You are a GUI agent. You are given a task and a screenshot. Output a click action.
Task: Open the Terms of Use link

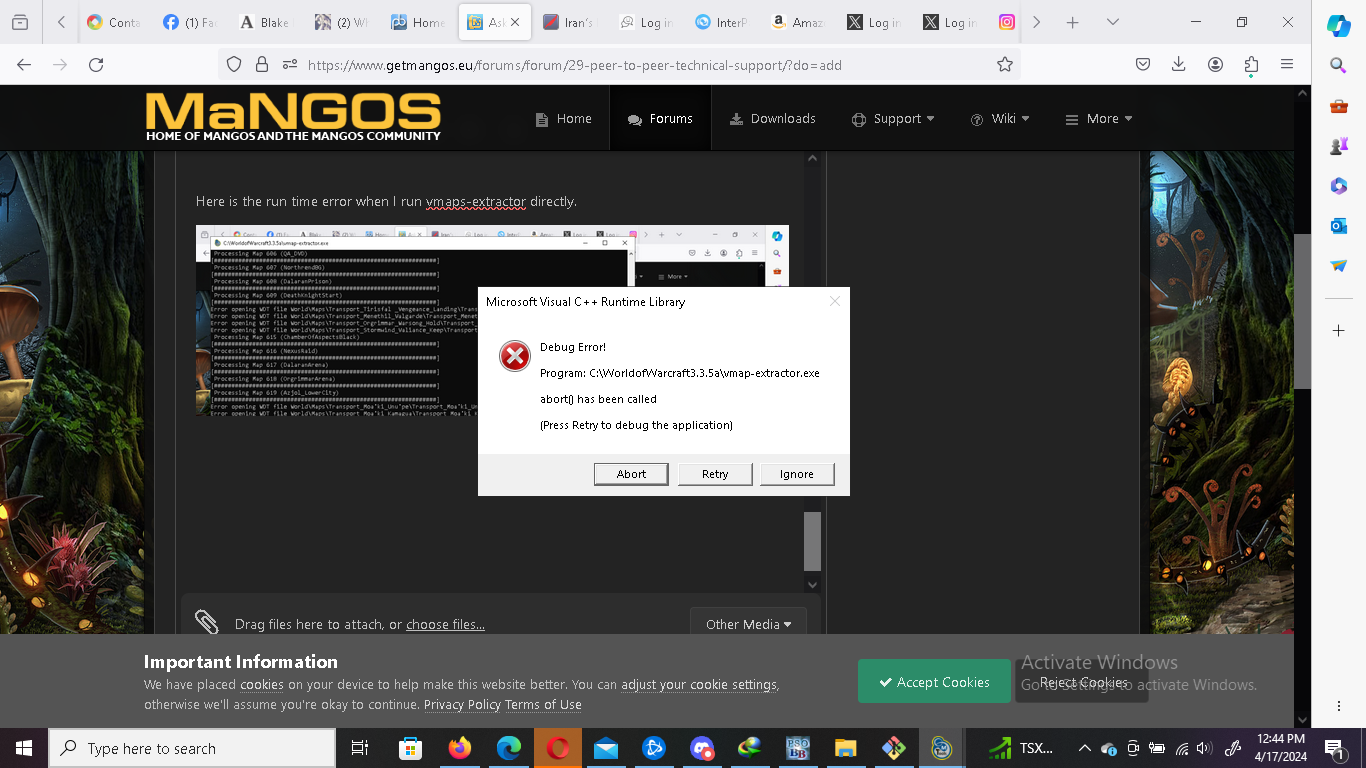coord(543,704)
